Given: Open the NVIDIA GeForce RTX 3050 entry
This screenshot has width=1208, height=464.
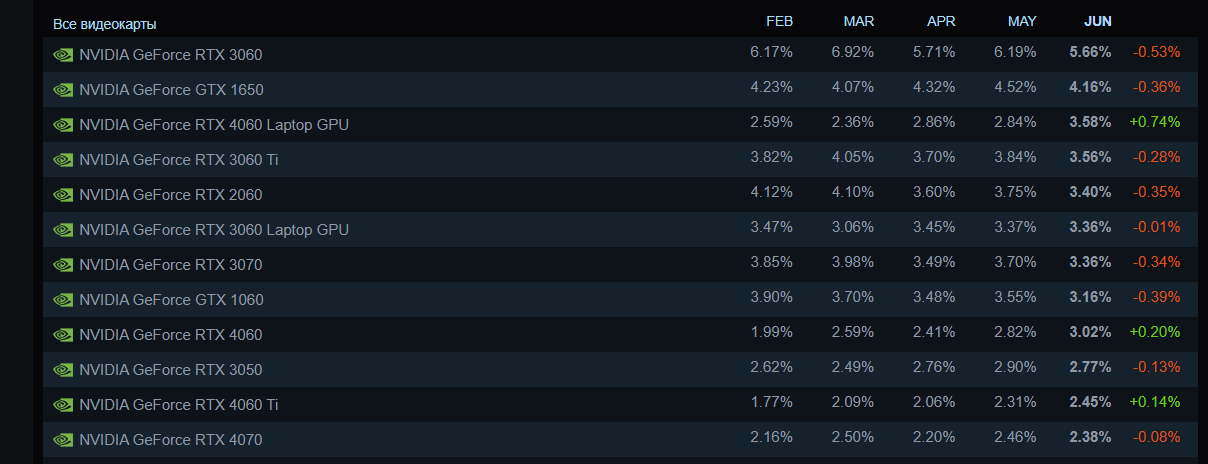Looking at the screenshot, I should pos(170,370).
